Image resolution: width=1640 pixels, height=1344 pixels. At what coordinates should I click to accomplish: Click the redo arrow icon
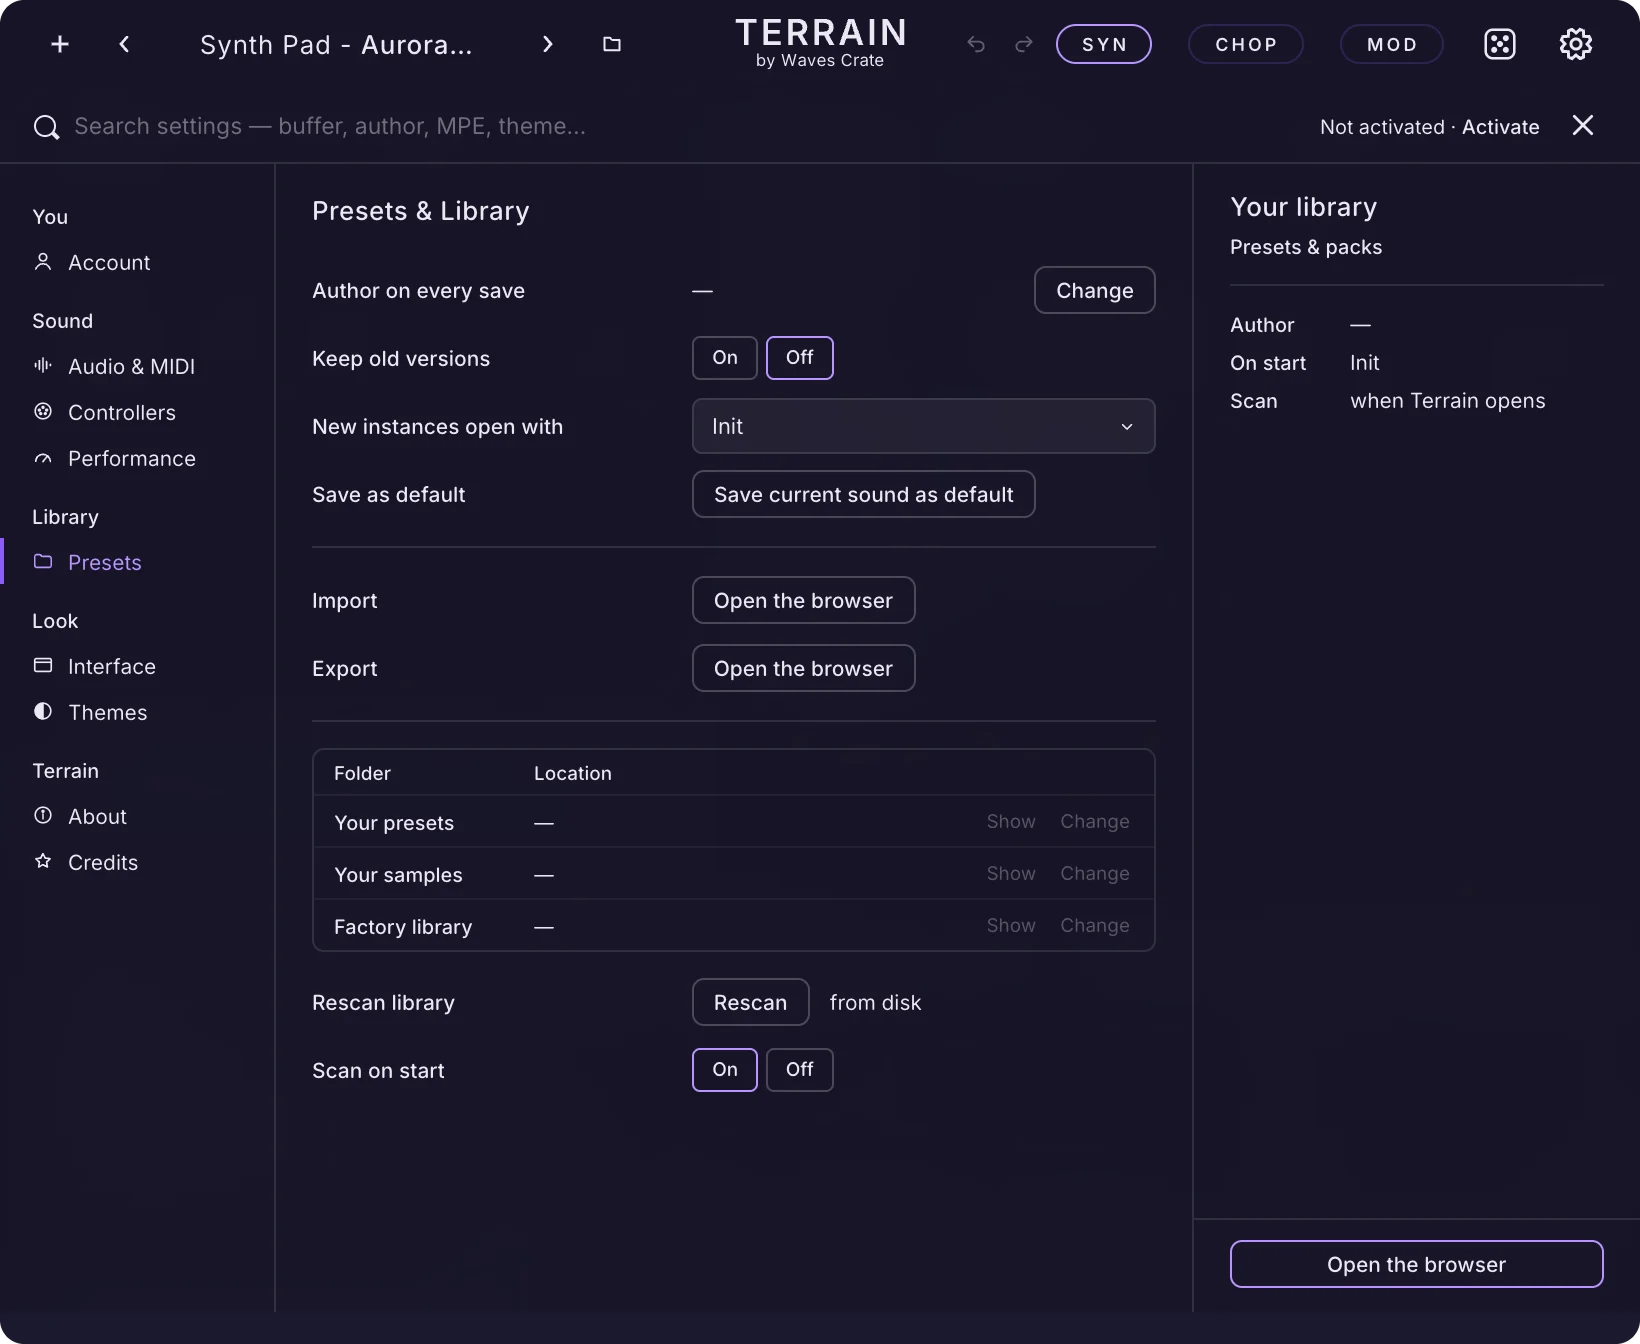[1024, 44]
